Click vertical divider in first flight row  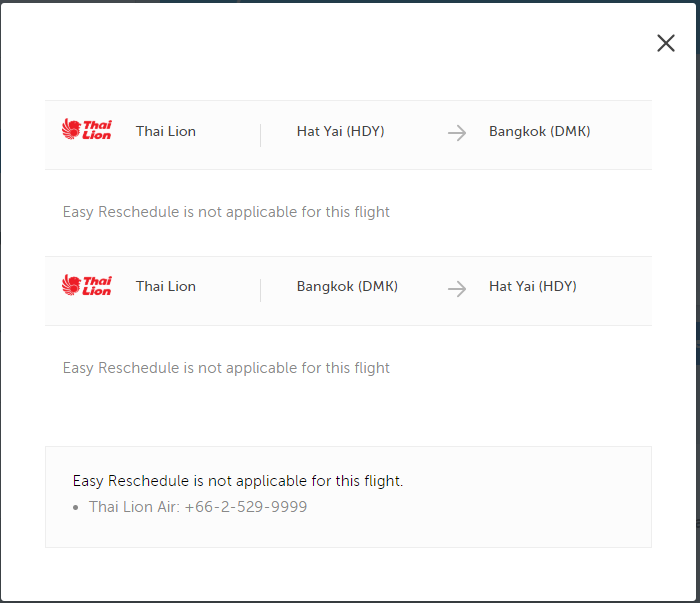[260, 135]
